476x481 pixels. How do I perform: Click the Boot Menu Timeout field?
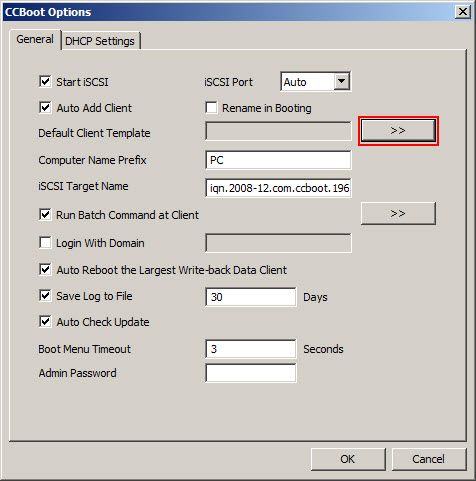[251, 349]
